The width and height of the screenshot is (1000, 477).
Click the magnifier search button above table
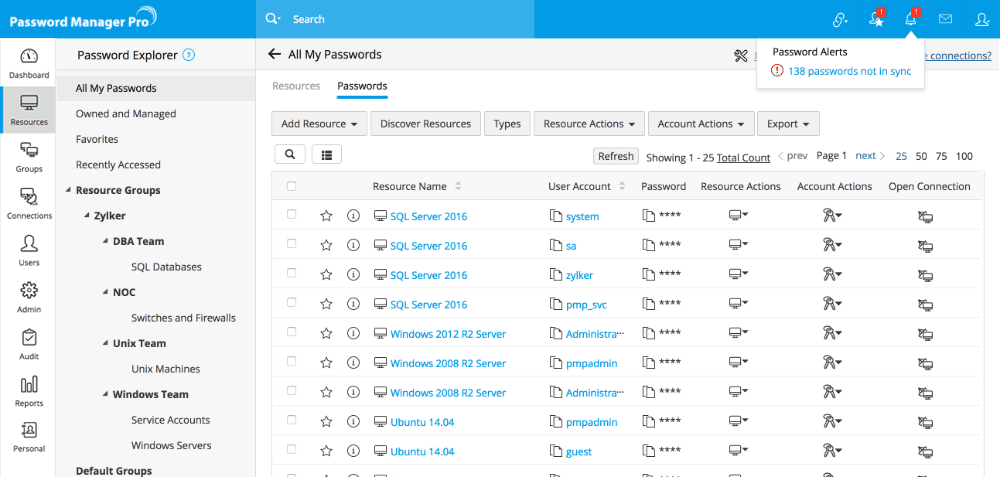click(x=290, y=154)
